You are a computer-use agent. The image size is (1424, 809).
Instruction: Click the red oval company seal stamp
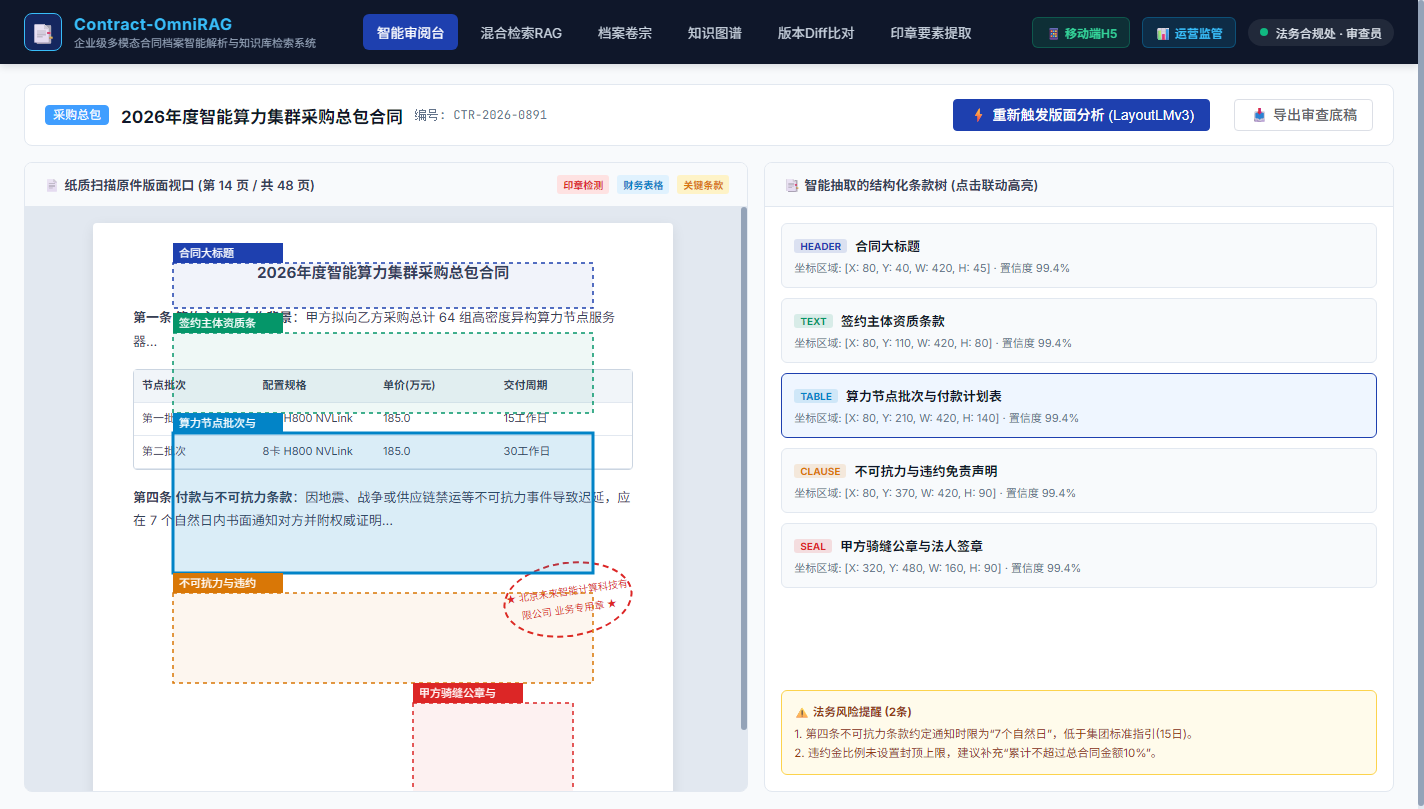coord(569,598)
